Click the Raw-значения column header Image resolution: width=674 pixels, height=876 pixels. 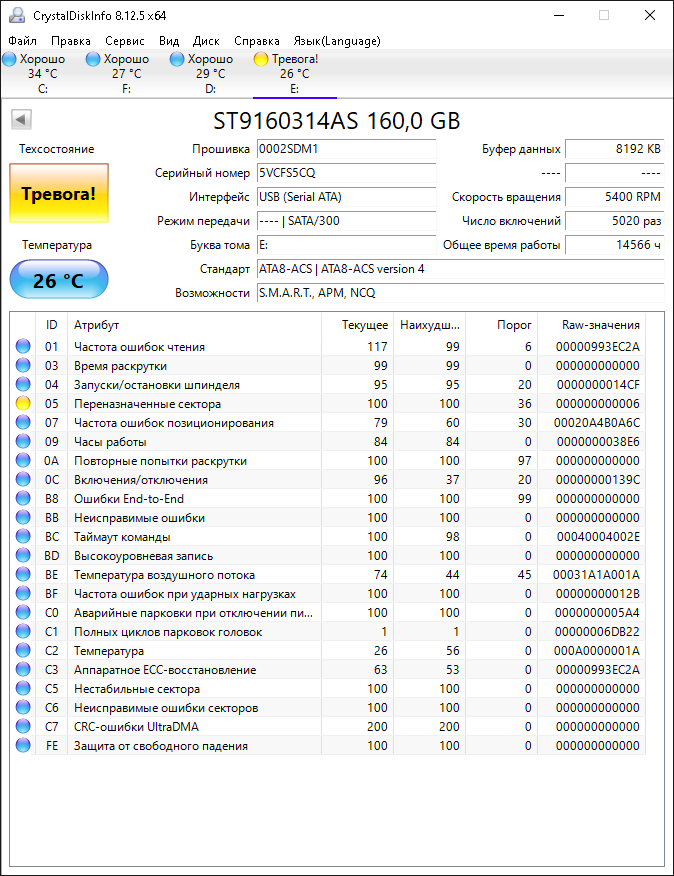tap(602, 325)
